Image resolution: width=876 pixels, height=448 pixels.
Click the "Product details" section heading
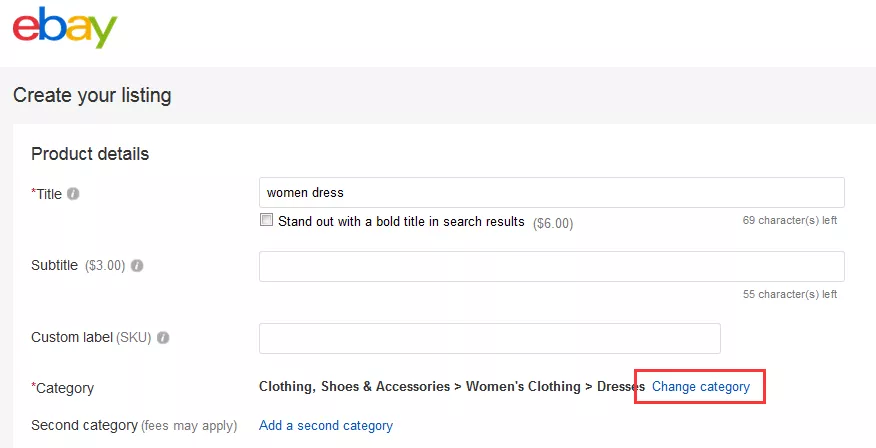(90, 154)
